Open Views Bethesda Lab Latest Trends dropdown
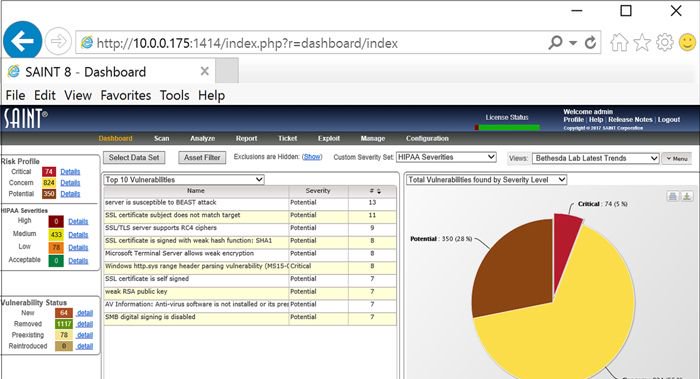 596,158
